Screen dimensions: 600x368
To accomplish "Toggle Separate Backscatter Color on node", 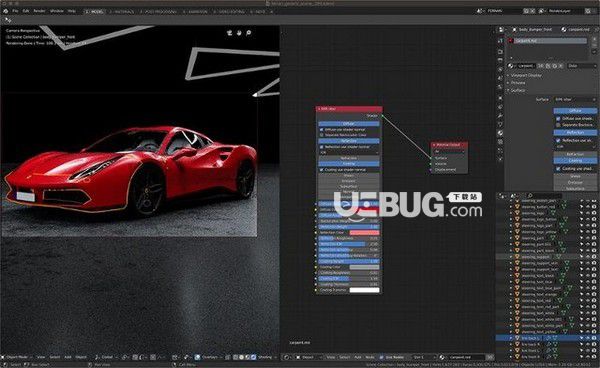I will tap(321, 135).
